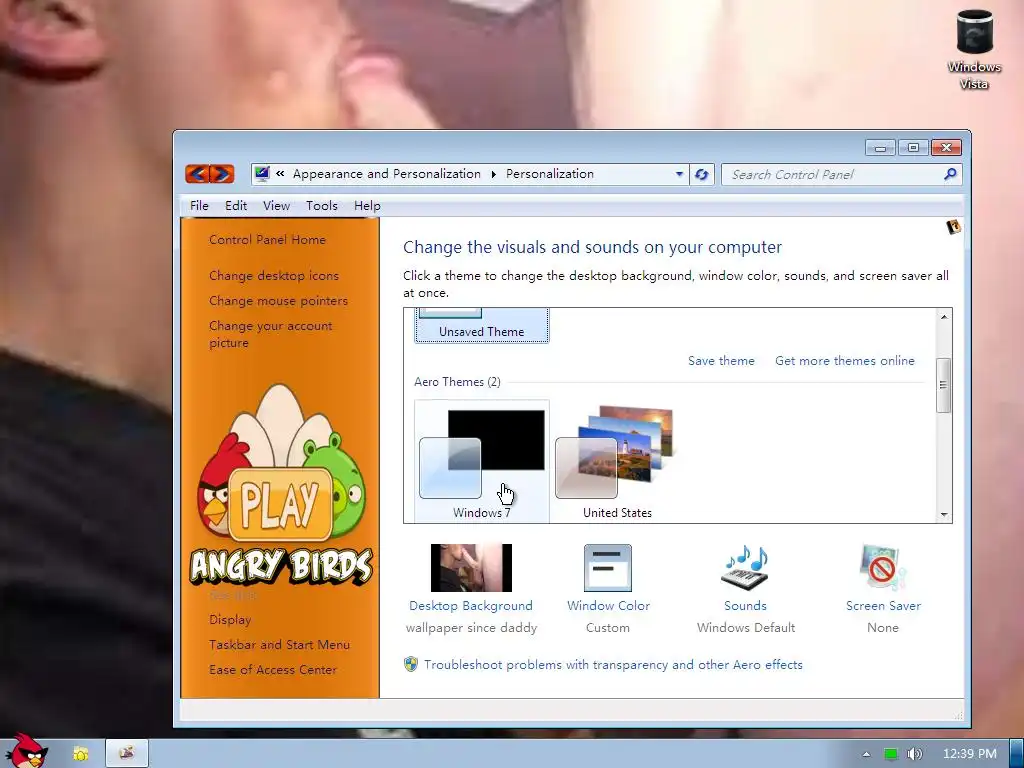Click the green tray icon
The width and height of the screenshot is (1024, 768).
(891, 754)
